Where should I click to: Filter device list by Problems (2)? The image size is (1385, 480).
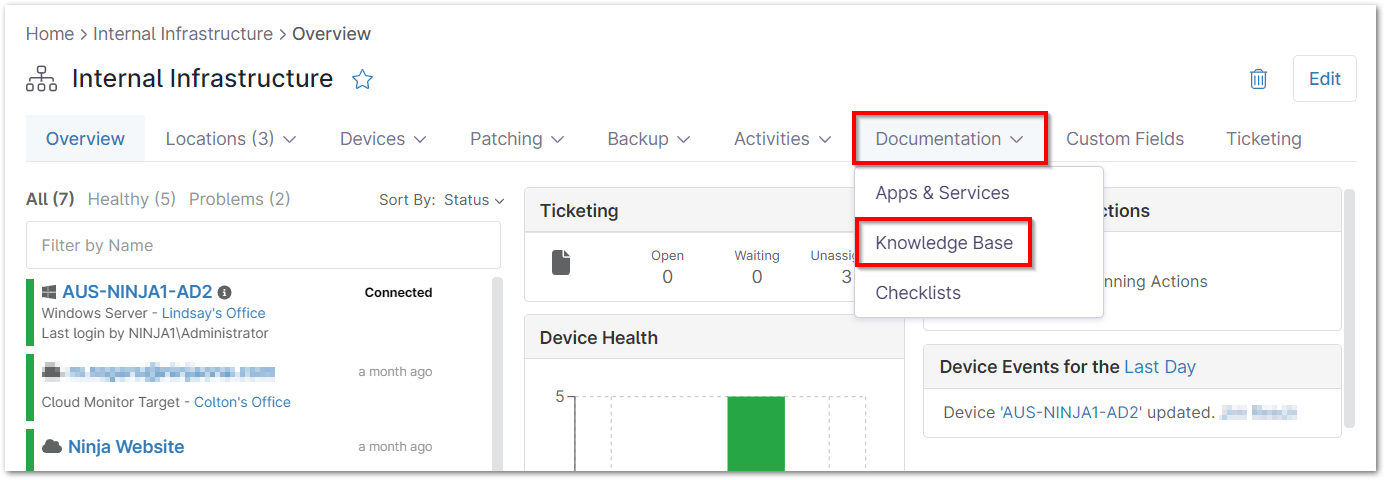coord(239,199)
